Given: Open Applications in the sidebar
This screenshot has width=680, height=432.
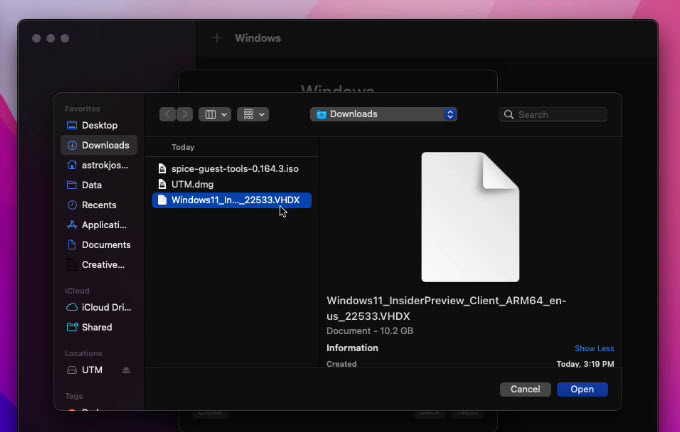Looking at the screenshot, I should coord(99,225).
